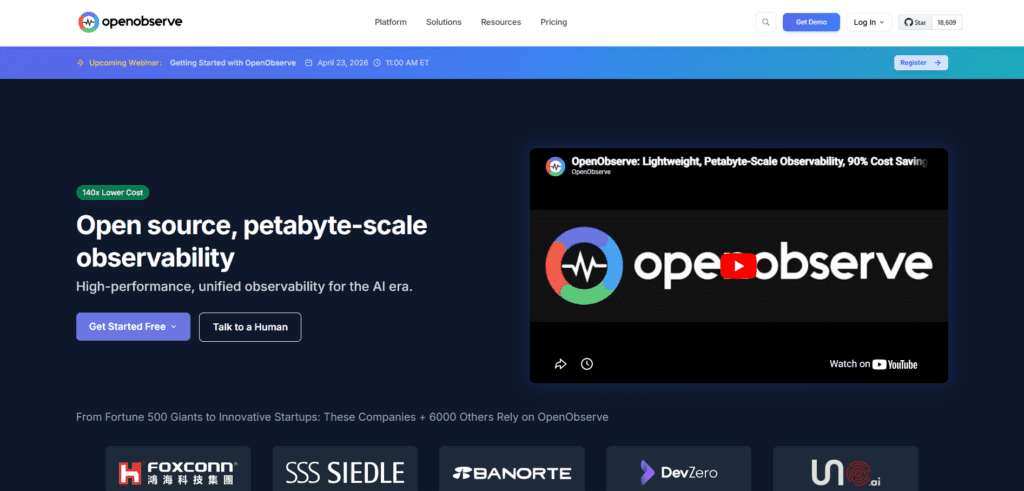Click the clock icon beside 11:00 AM ET
Image resolution: width=1024 pixels, height=491 pixels.
pyautogui.click(x=376, y=63)
